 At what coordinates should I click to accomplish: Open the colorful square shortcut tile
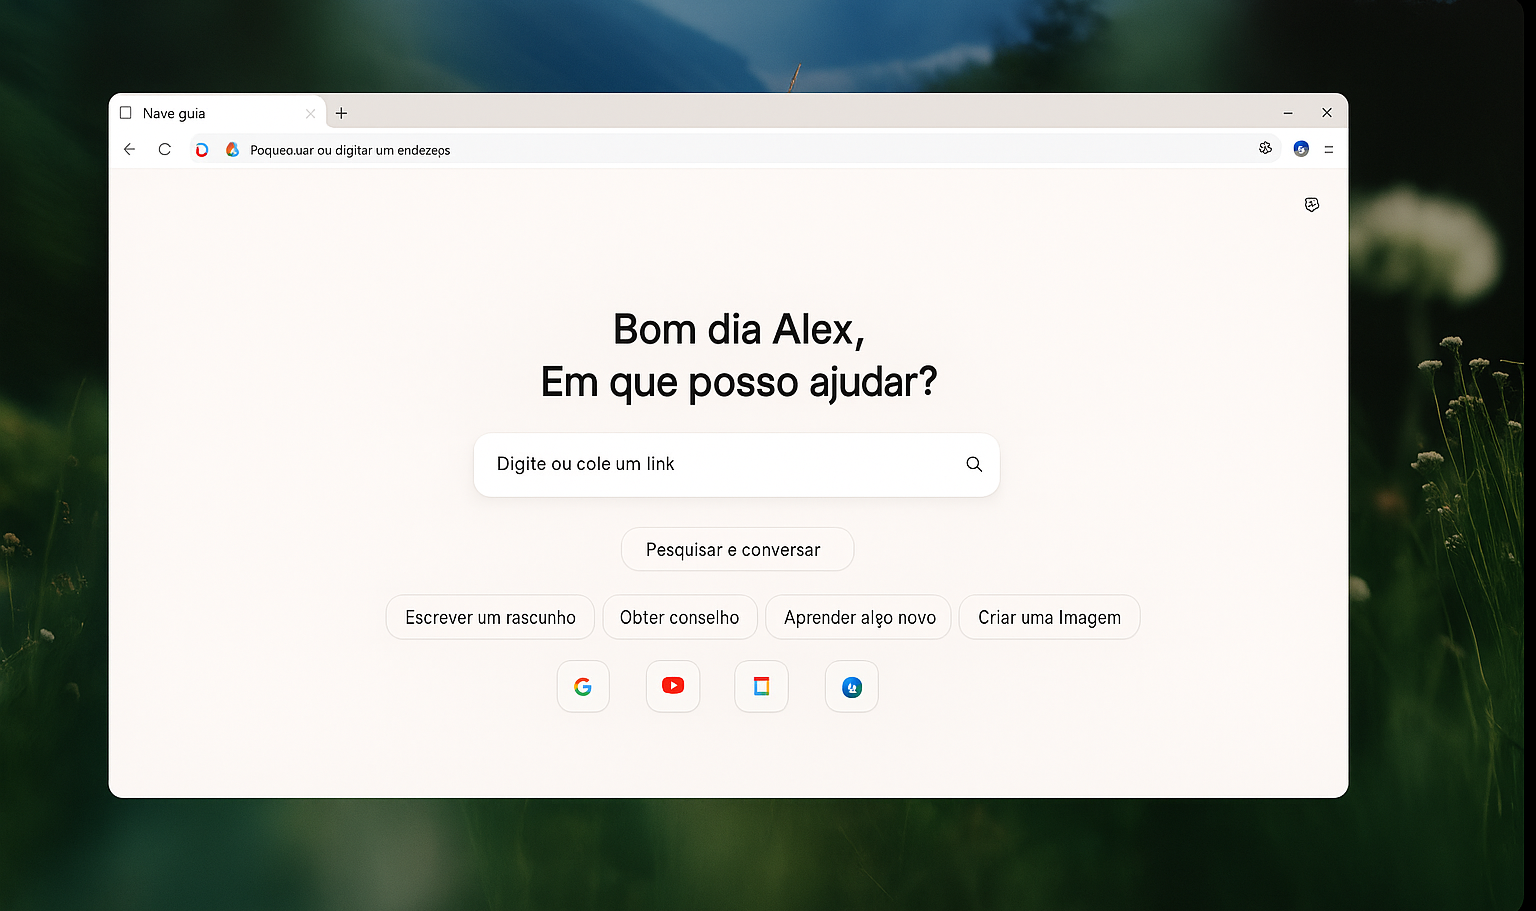click(x=761, y=686)
